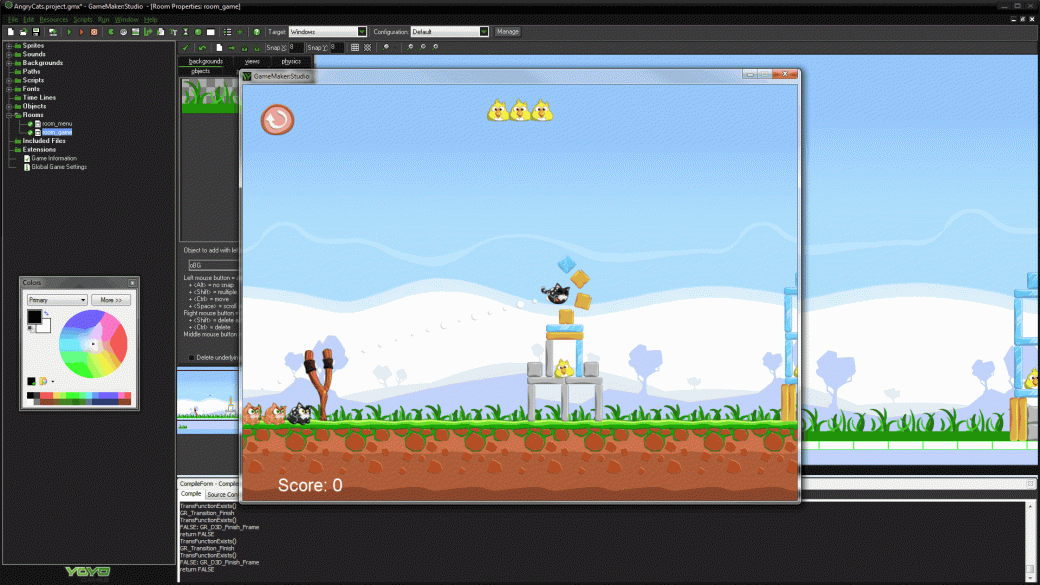Switch to the backgrounds tab
This screenshot has height=585, width=1040.
point(206,61)
